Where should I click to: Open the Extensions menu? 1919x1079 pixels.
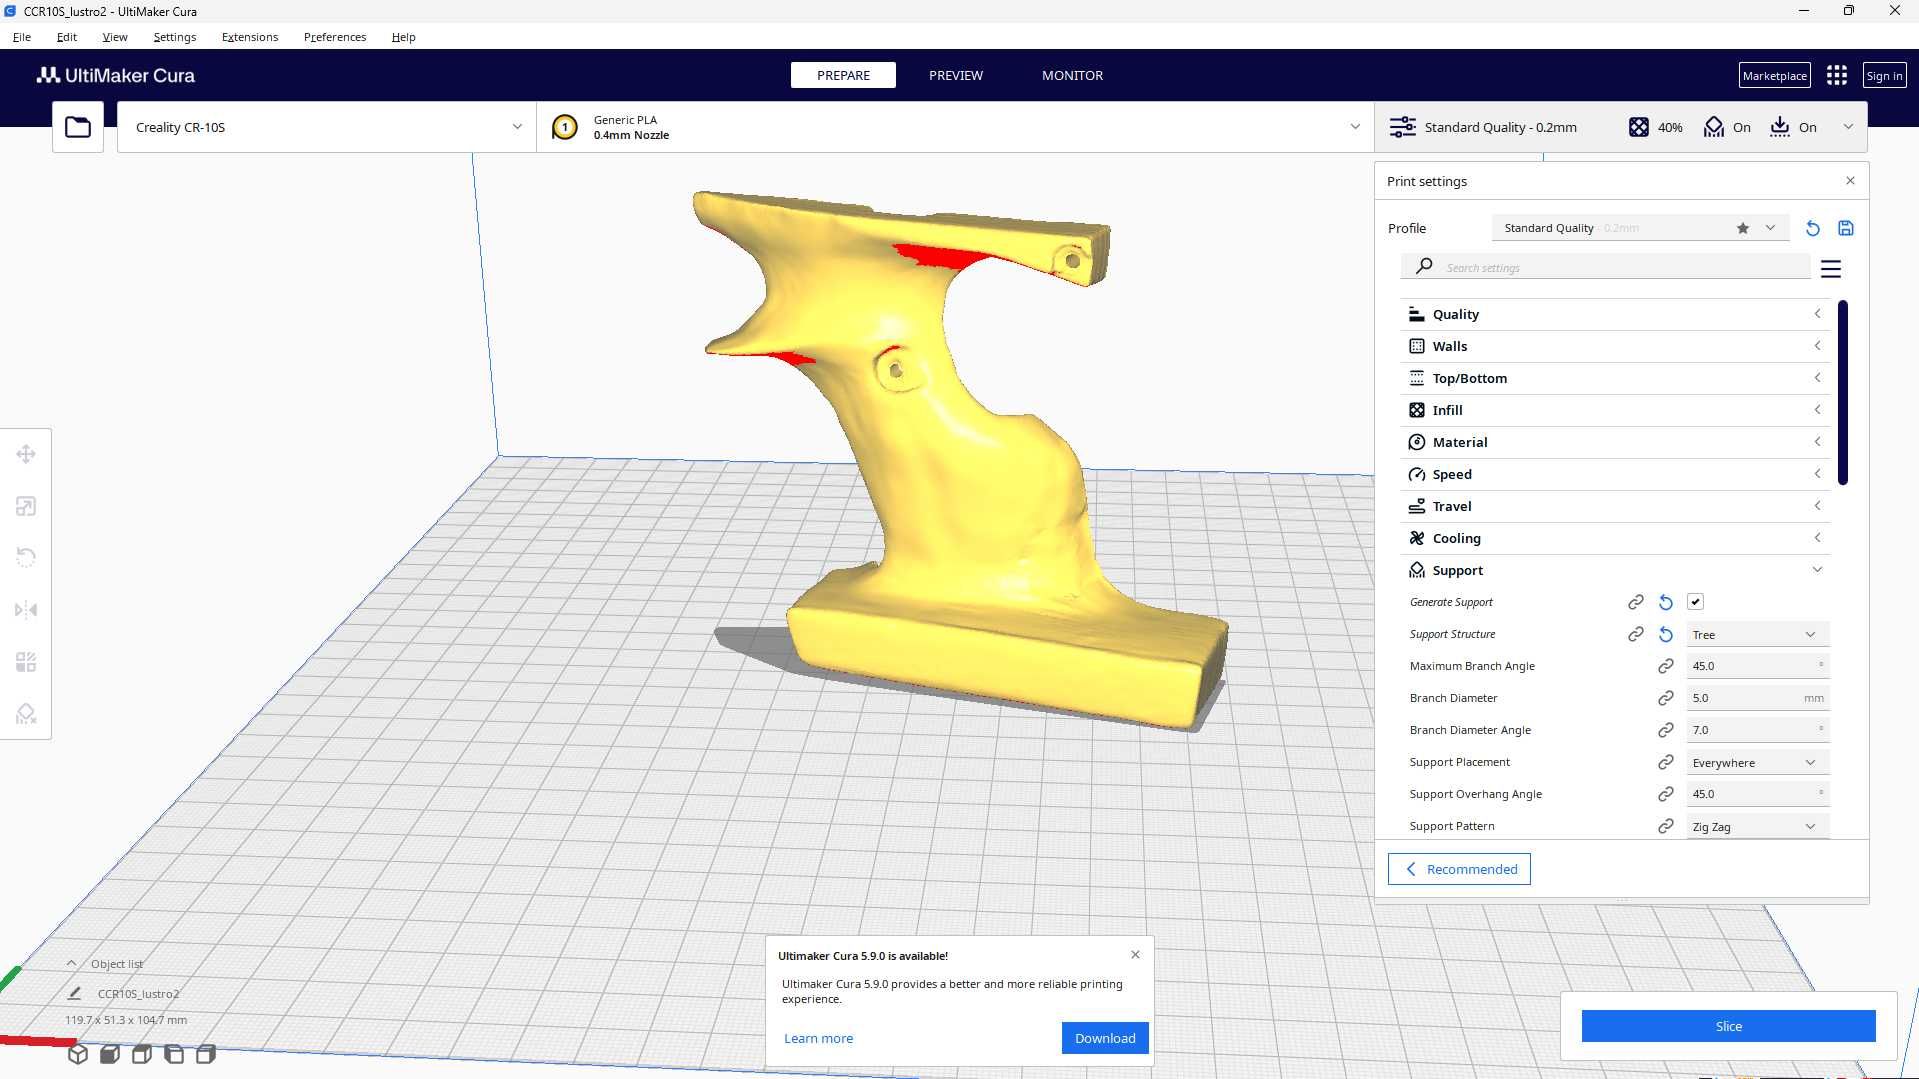(x=250, y=37)
